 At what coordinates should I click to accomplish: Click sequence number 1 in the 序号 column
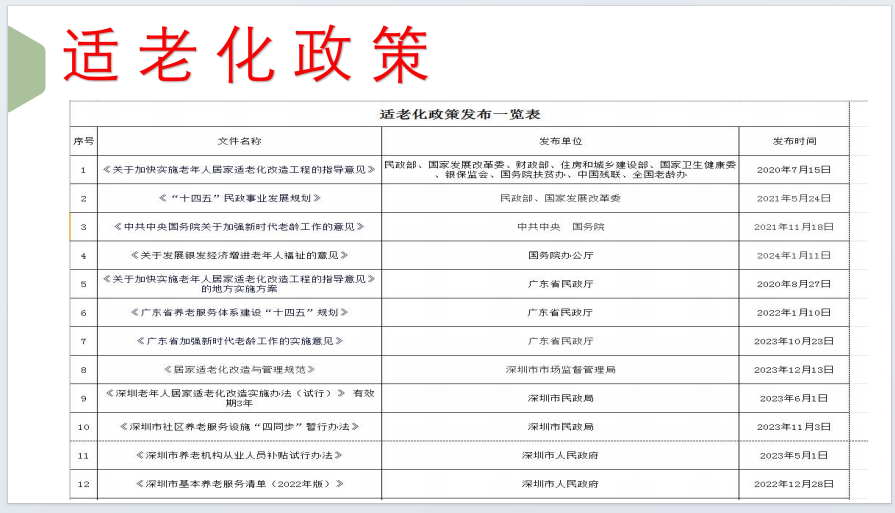coord(83,169)
